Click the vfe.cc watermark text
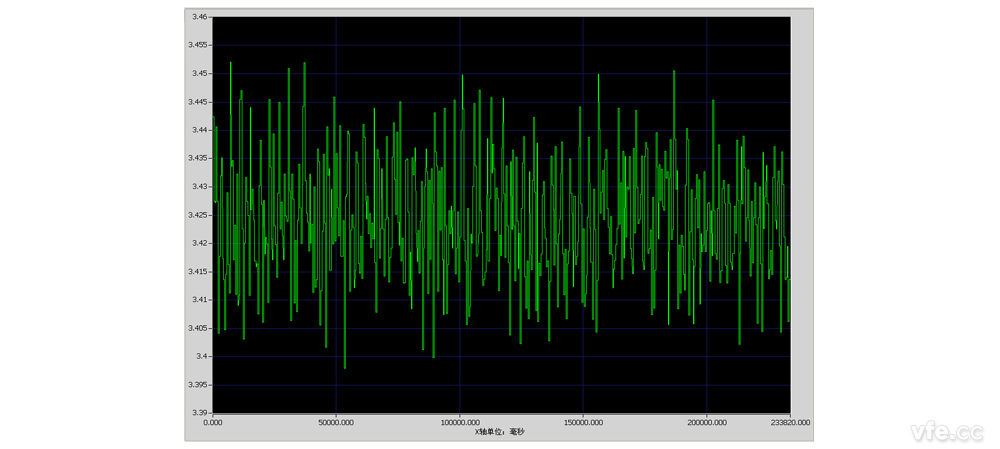 947,431
